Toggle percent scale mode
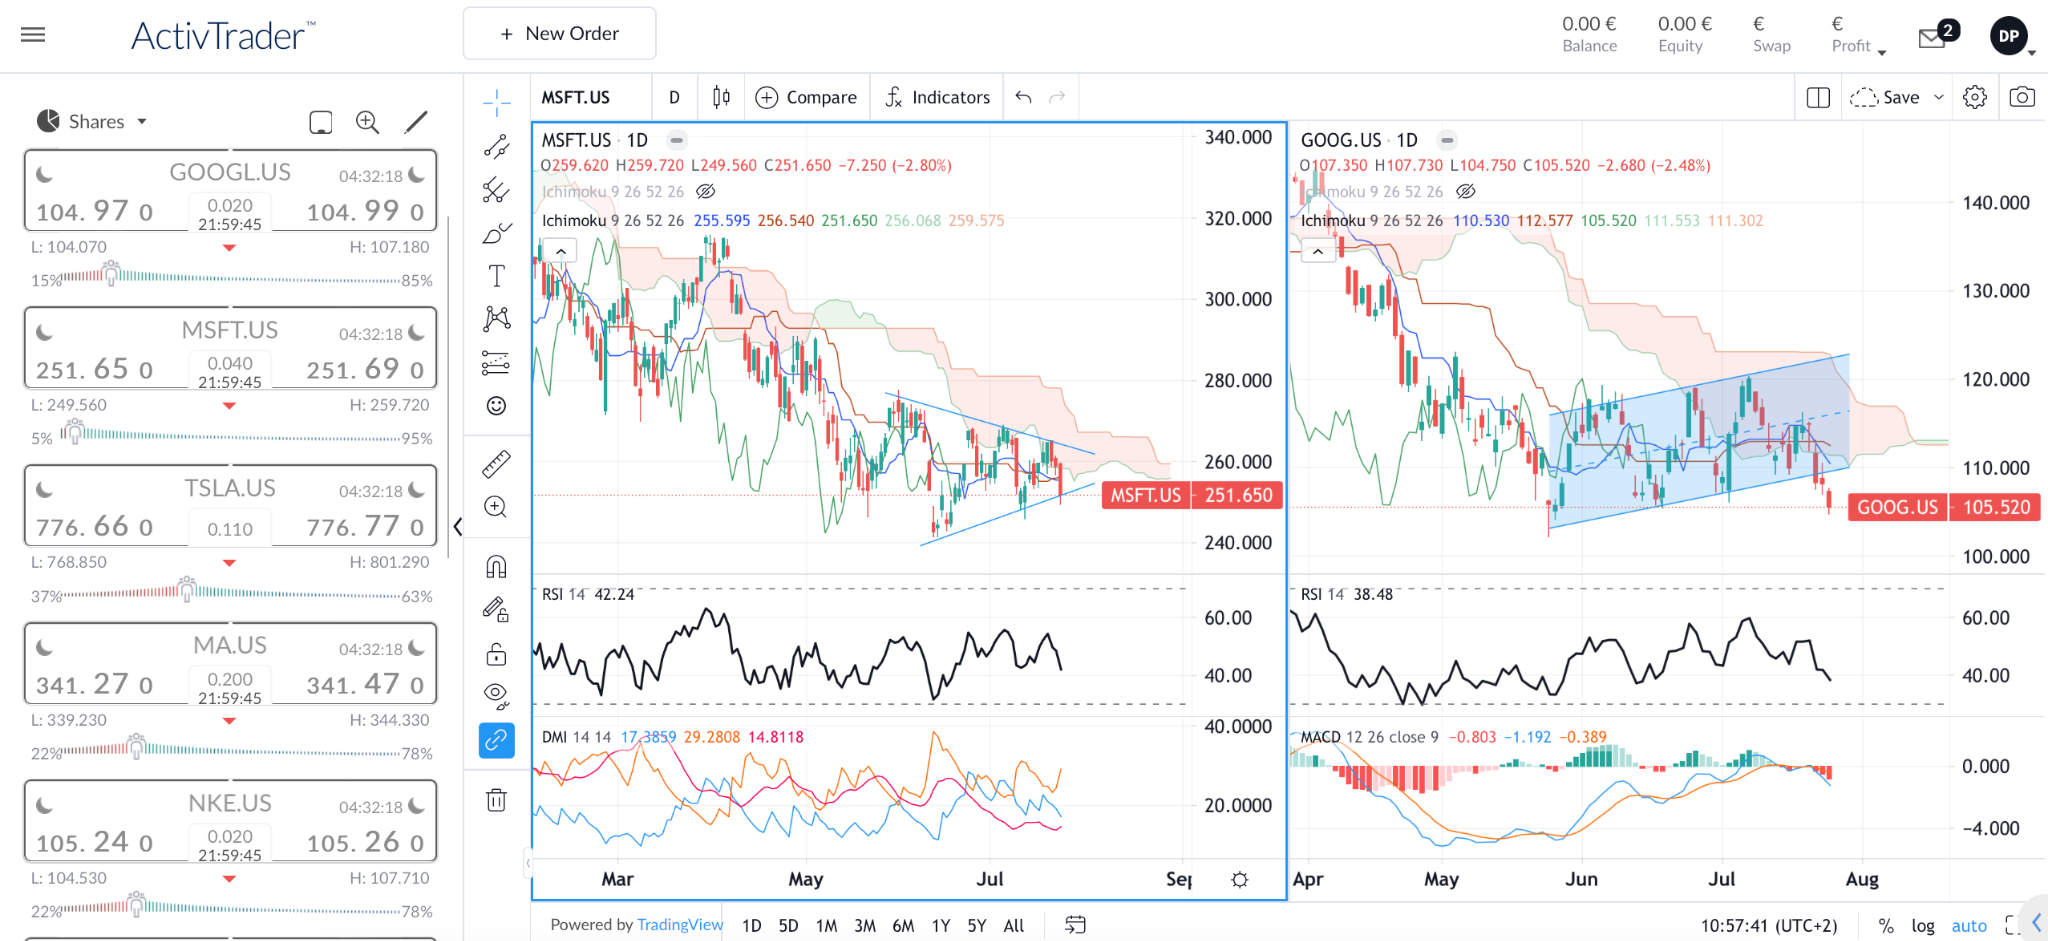Image resolution: width=2048 pixels, height=941 pixels. point(1886,926)
